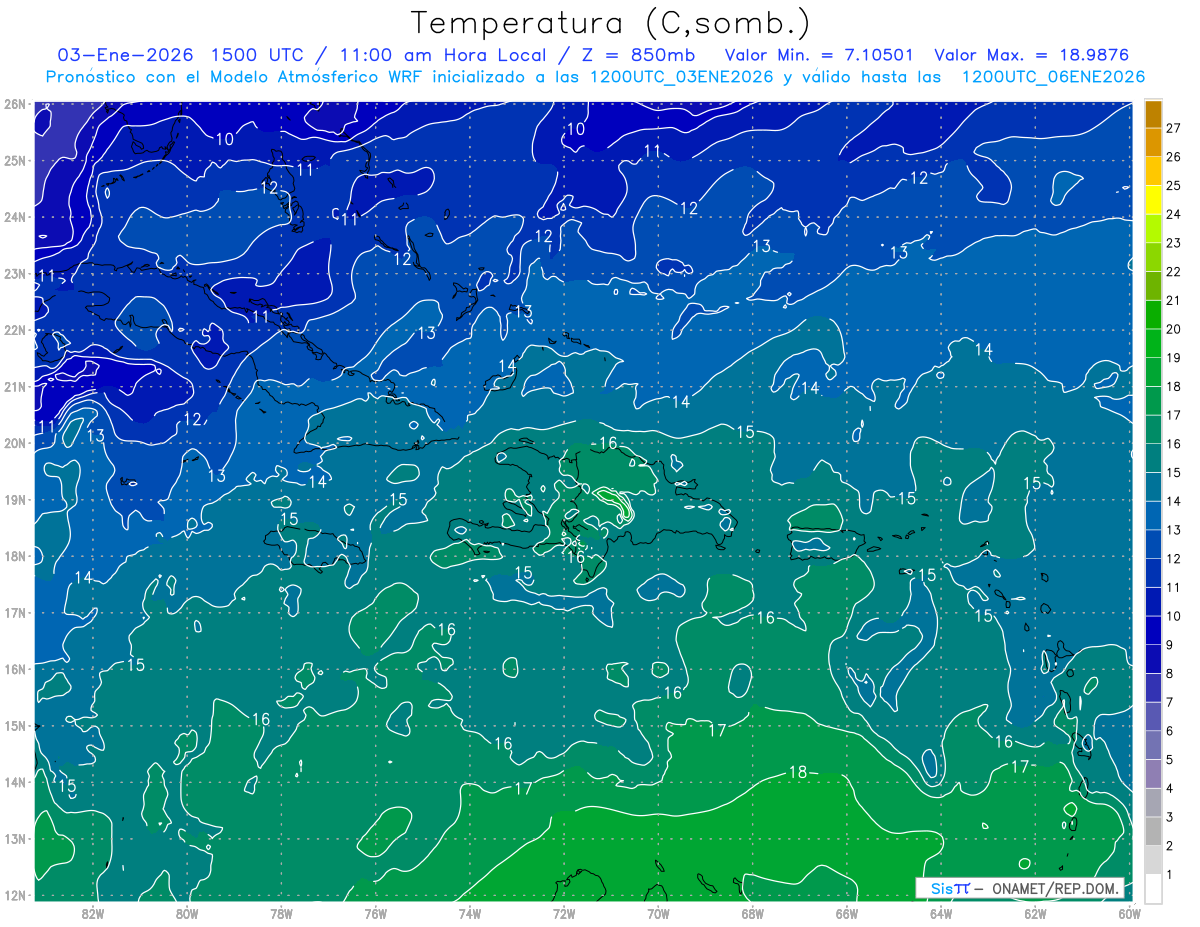Click the legend label '20'

coord(1173,329)
